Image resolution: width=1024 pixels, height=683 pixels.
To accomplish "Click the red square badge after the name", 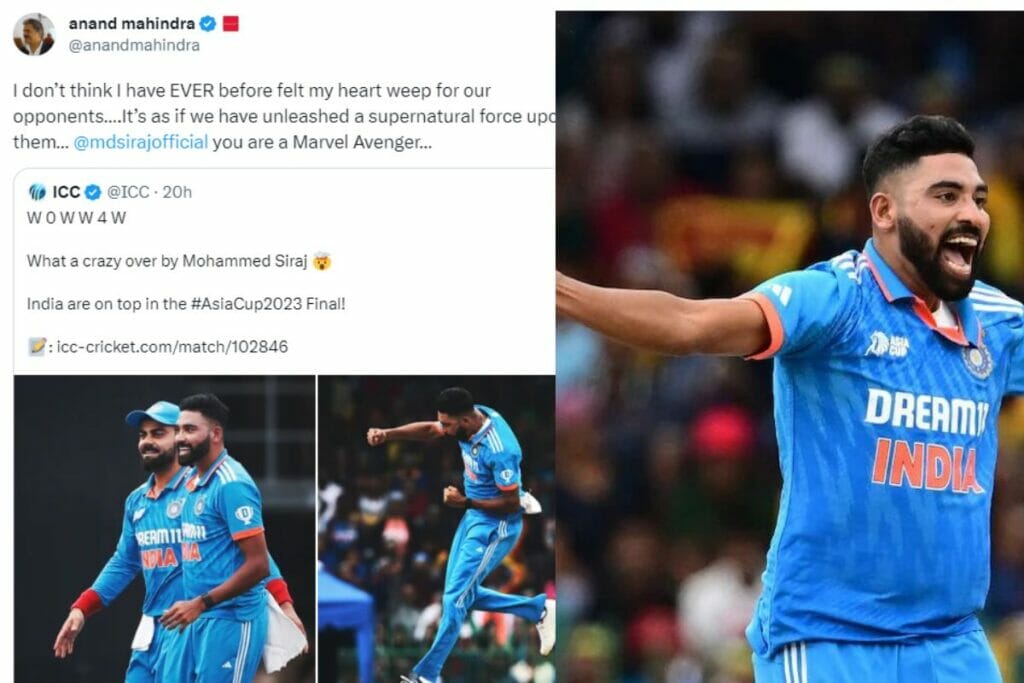I will click(231, 24).
